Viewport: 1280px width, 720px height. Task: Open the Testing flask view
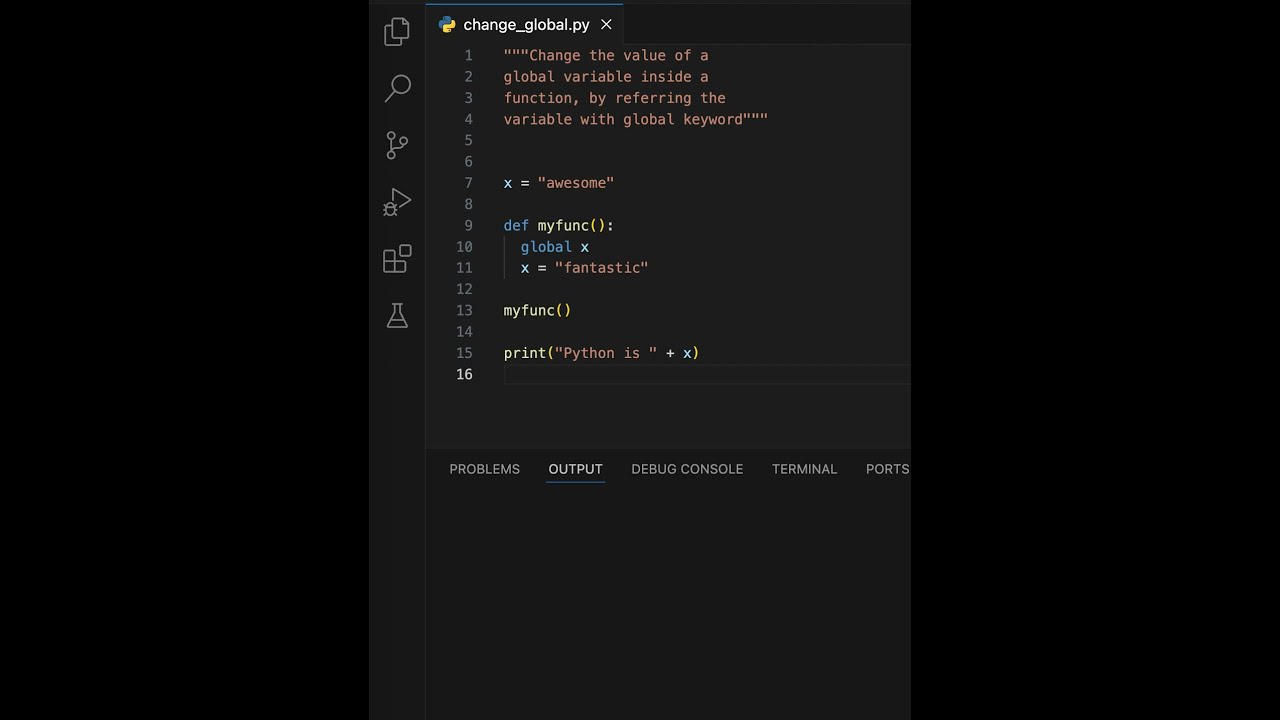click(397, 316)
